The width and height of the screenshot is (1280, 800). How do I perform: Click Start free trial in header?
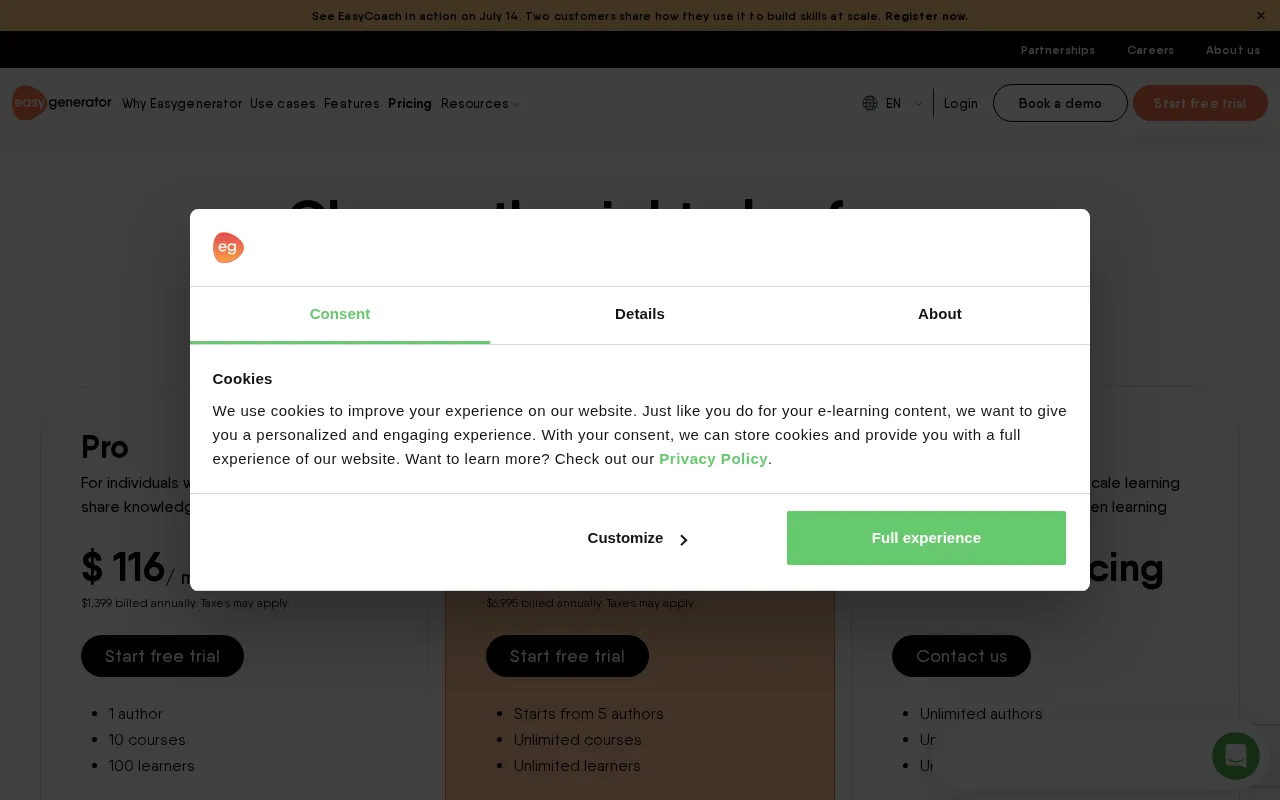pos(1200,103)
